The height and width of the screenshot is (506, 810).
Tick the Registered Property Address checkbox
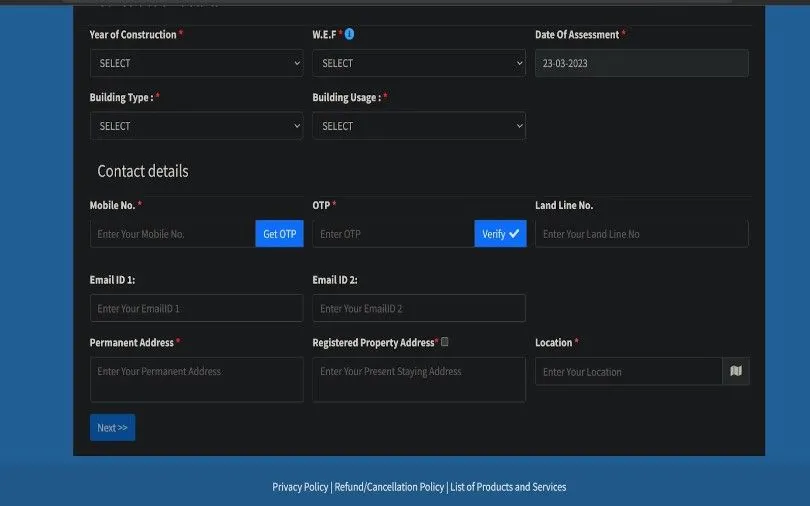[x=445, y=342]
